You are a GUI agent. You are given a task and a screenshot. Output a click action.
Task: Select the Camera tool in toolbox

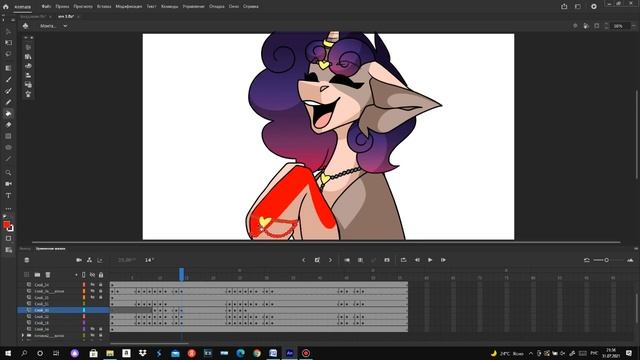(8, 184)
